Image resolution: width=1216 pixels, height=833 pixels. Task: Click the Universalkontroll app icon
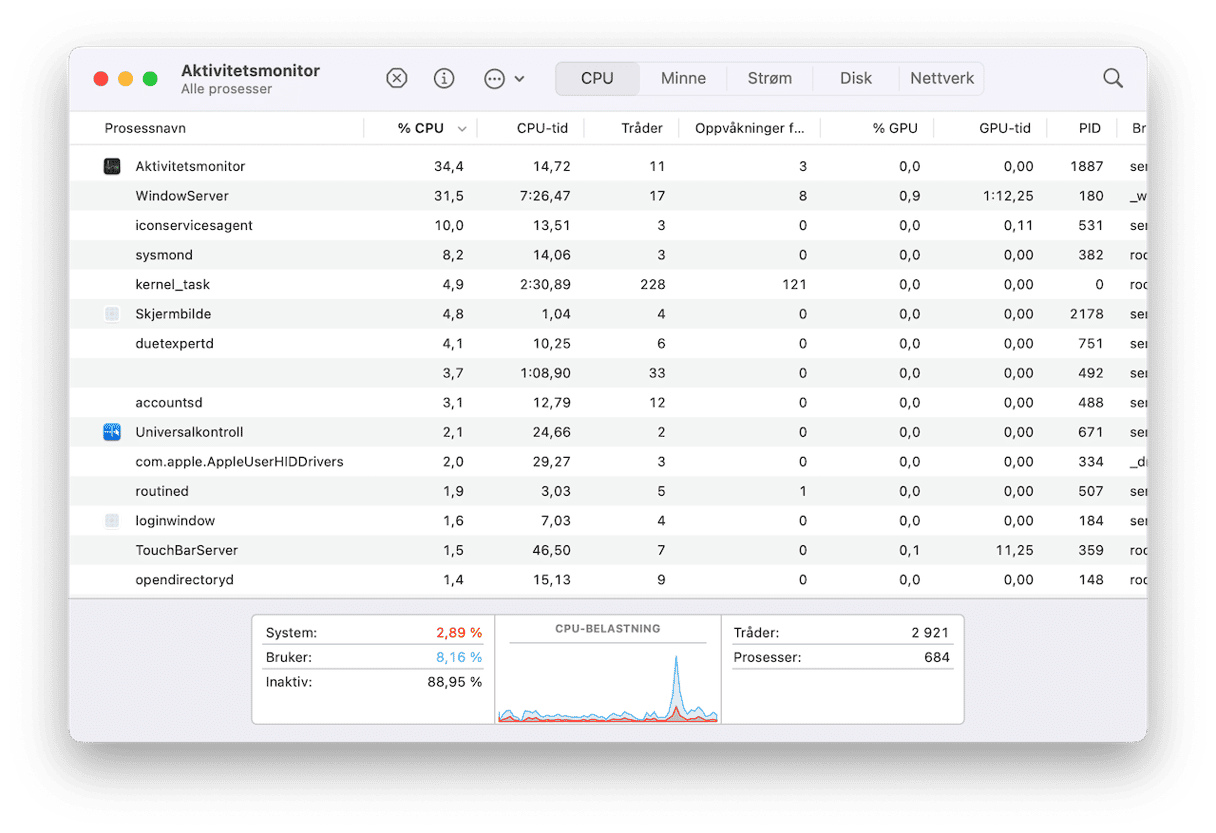point(112,432)
